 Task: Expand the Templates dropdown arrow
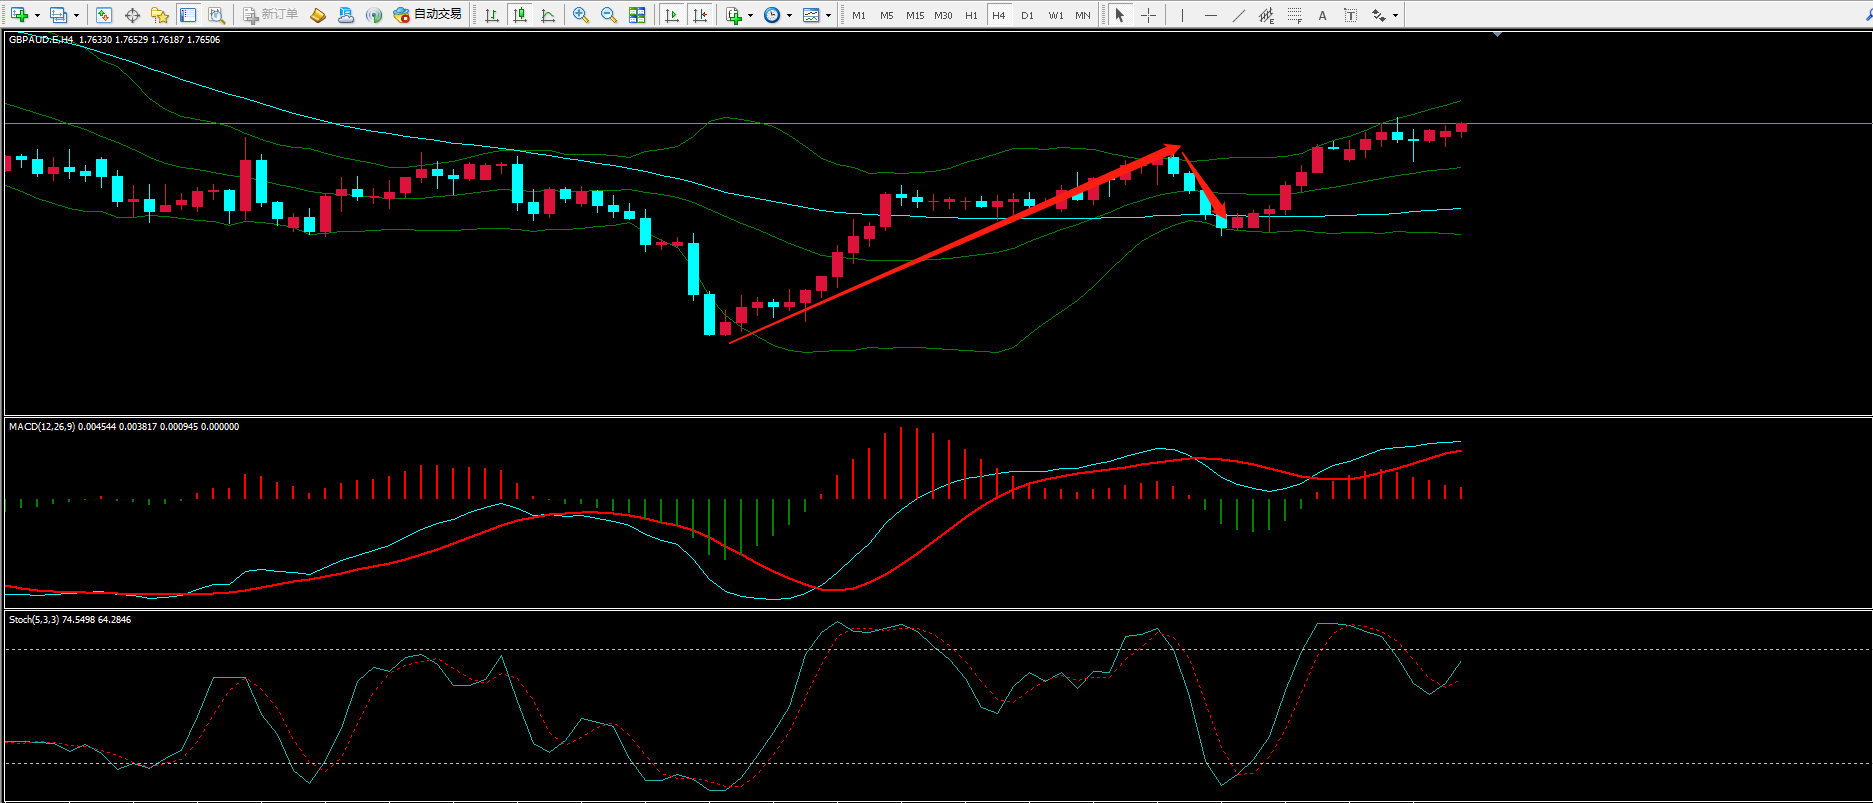pyautogui.click(x=829, y=15)
